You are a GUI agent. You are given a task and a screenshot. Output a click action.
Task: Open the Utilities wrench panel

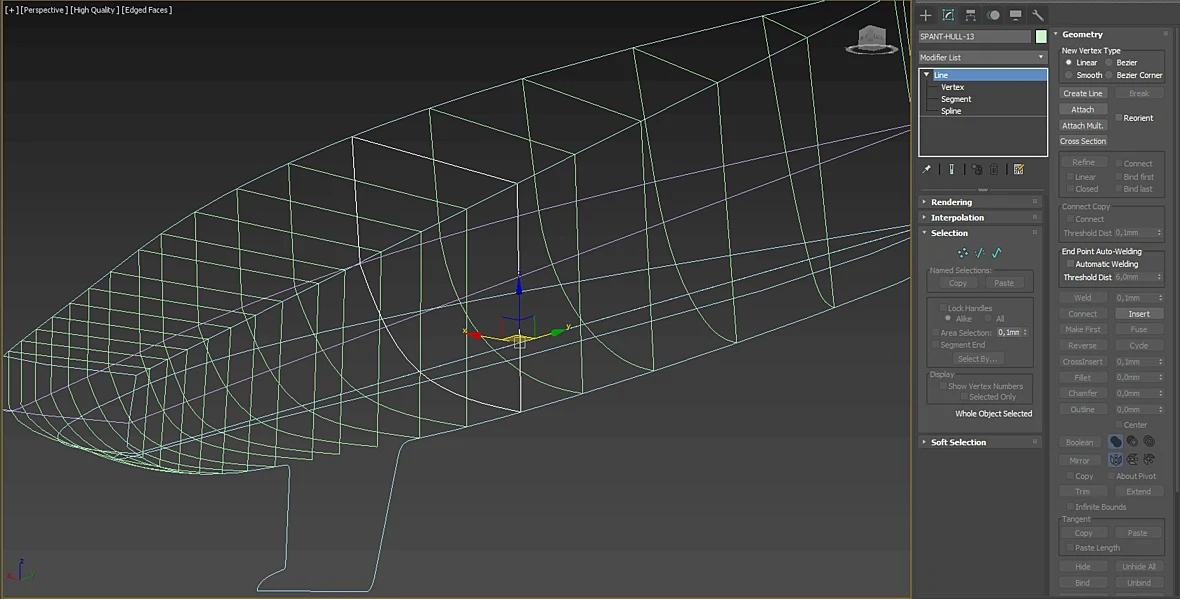pyautogui.click(x=1038, y=15)
